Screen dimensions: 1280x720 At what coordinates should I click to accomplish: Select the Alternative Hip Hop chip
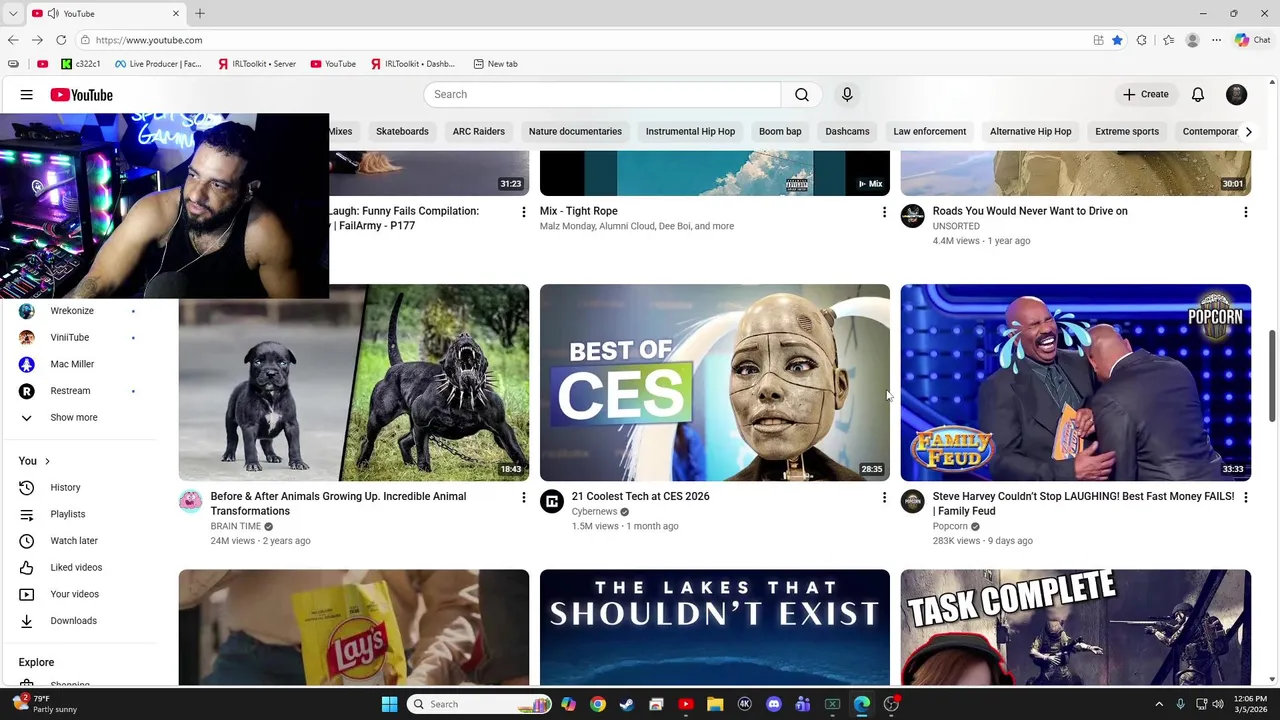[1030, 131]
